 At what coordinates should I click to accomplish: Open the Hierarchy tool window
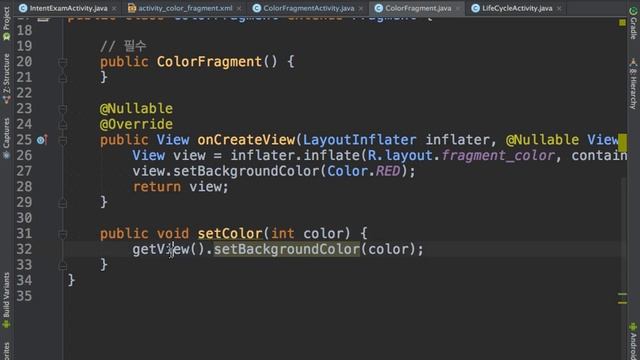click(x=633, y=84)
